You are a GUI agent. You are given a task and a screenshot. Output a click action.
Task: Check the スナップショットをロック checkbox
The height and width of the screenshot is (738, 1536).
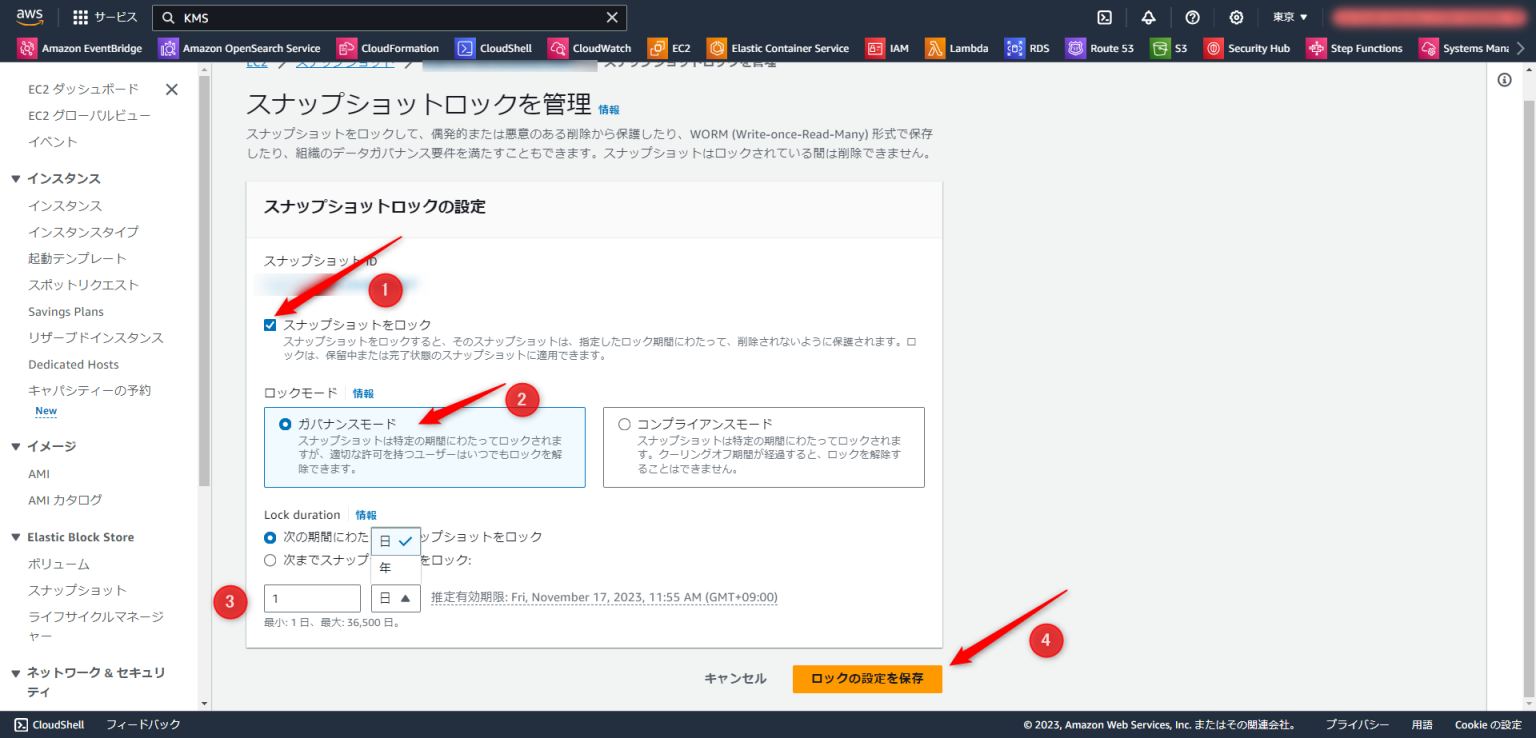point(270,324)
